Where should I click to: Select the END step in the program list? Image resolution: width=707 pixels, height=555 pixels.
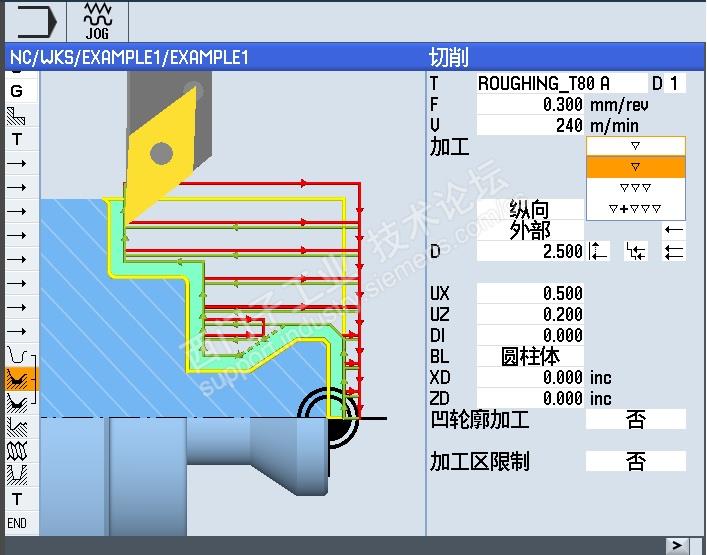click(17, 523)
